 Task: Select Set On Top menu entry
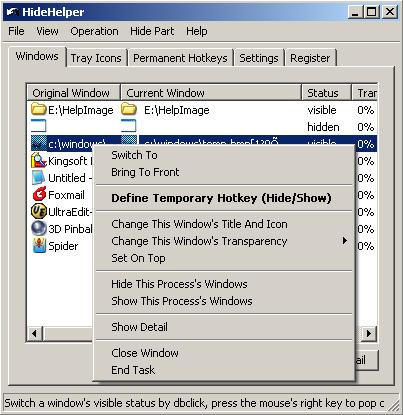click(138, 258)
